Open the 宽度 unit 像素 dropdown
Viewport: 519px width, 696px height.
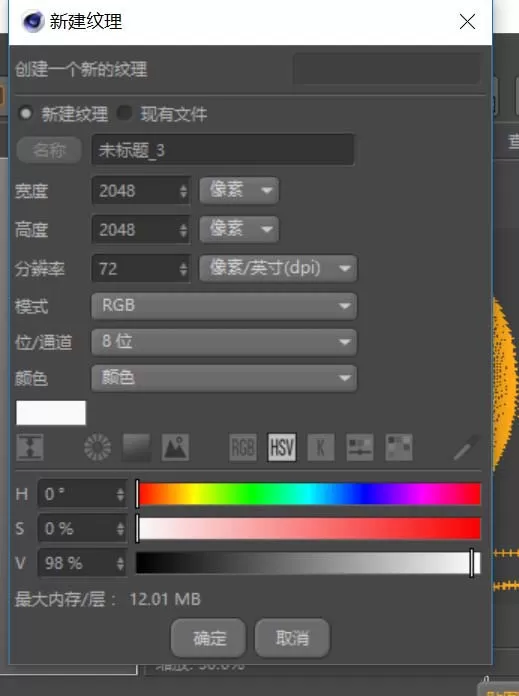[x=239, y=191]
